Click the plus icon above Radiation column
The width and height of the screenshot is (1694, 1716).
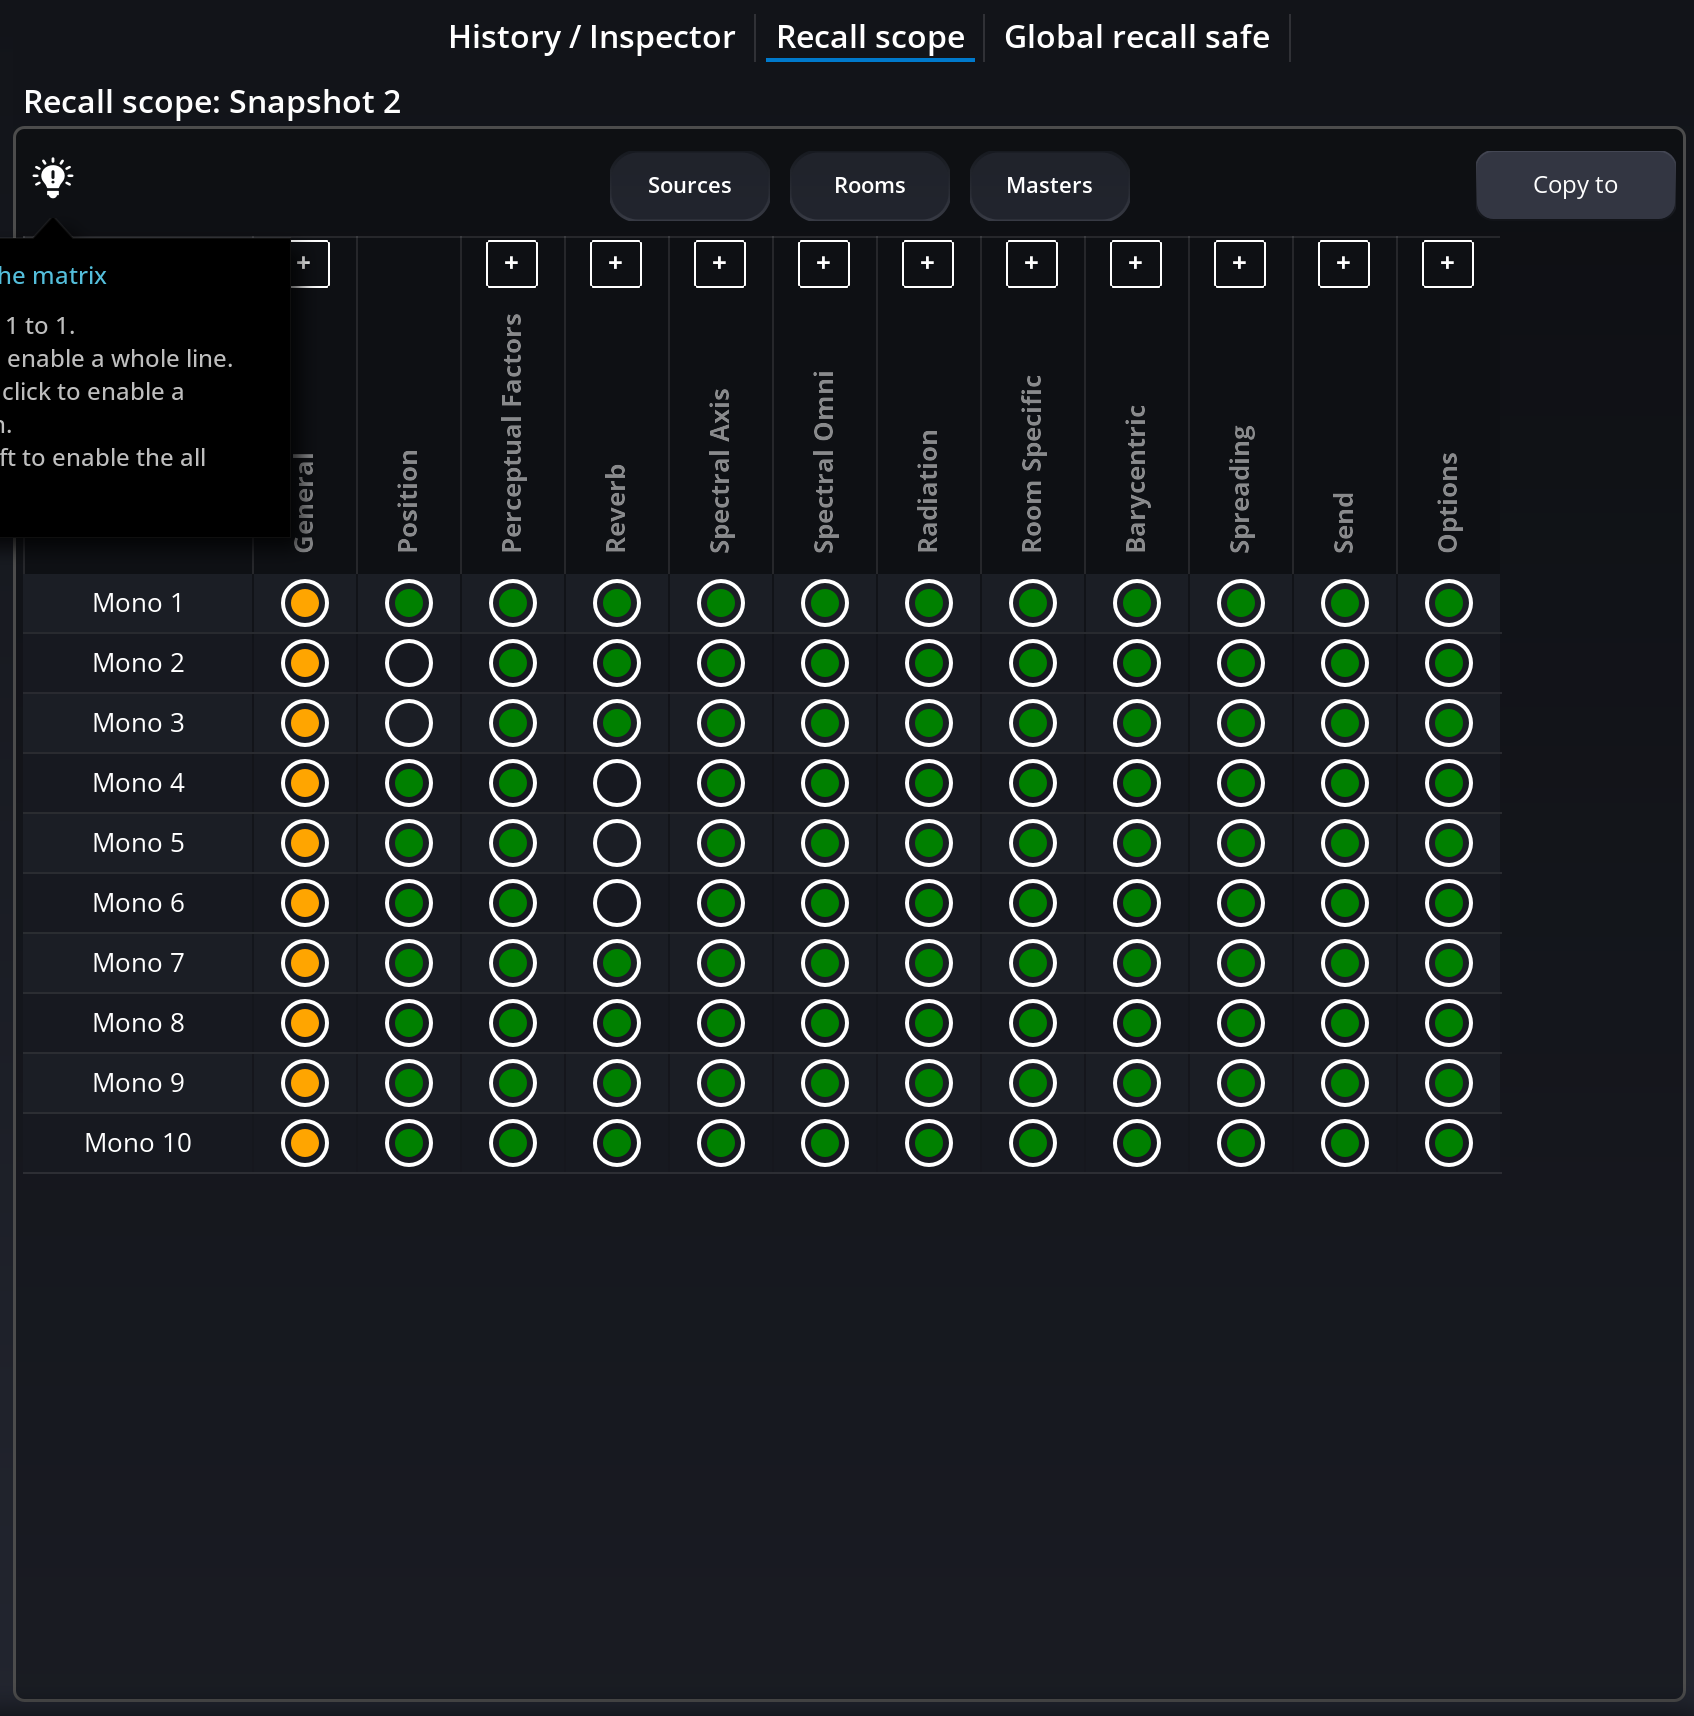pos(928,263)
